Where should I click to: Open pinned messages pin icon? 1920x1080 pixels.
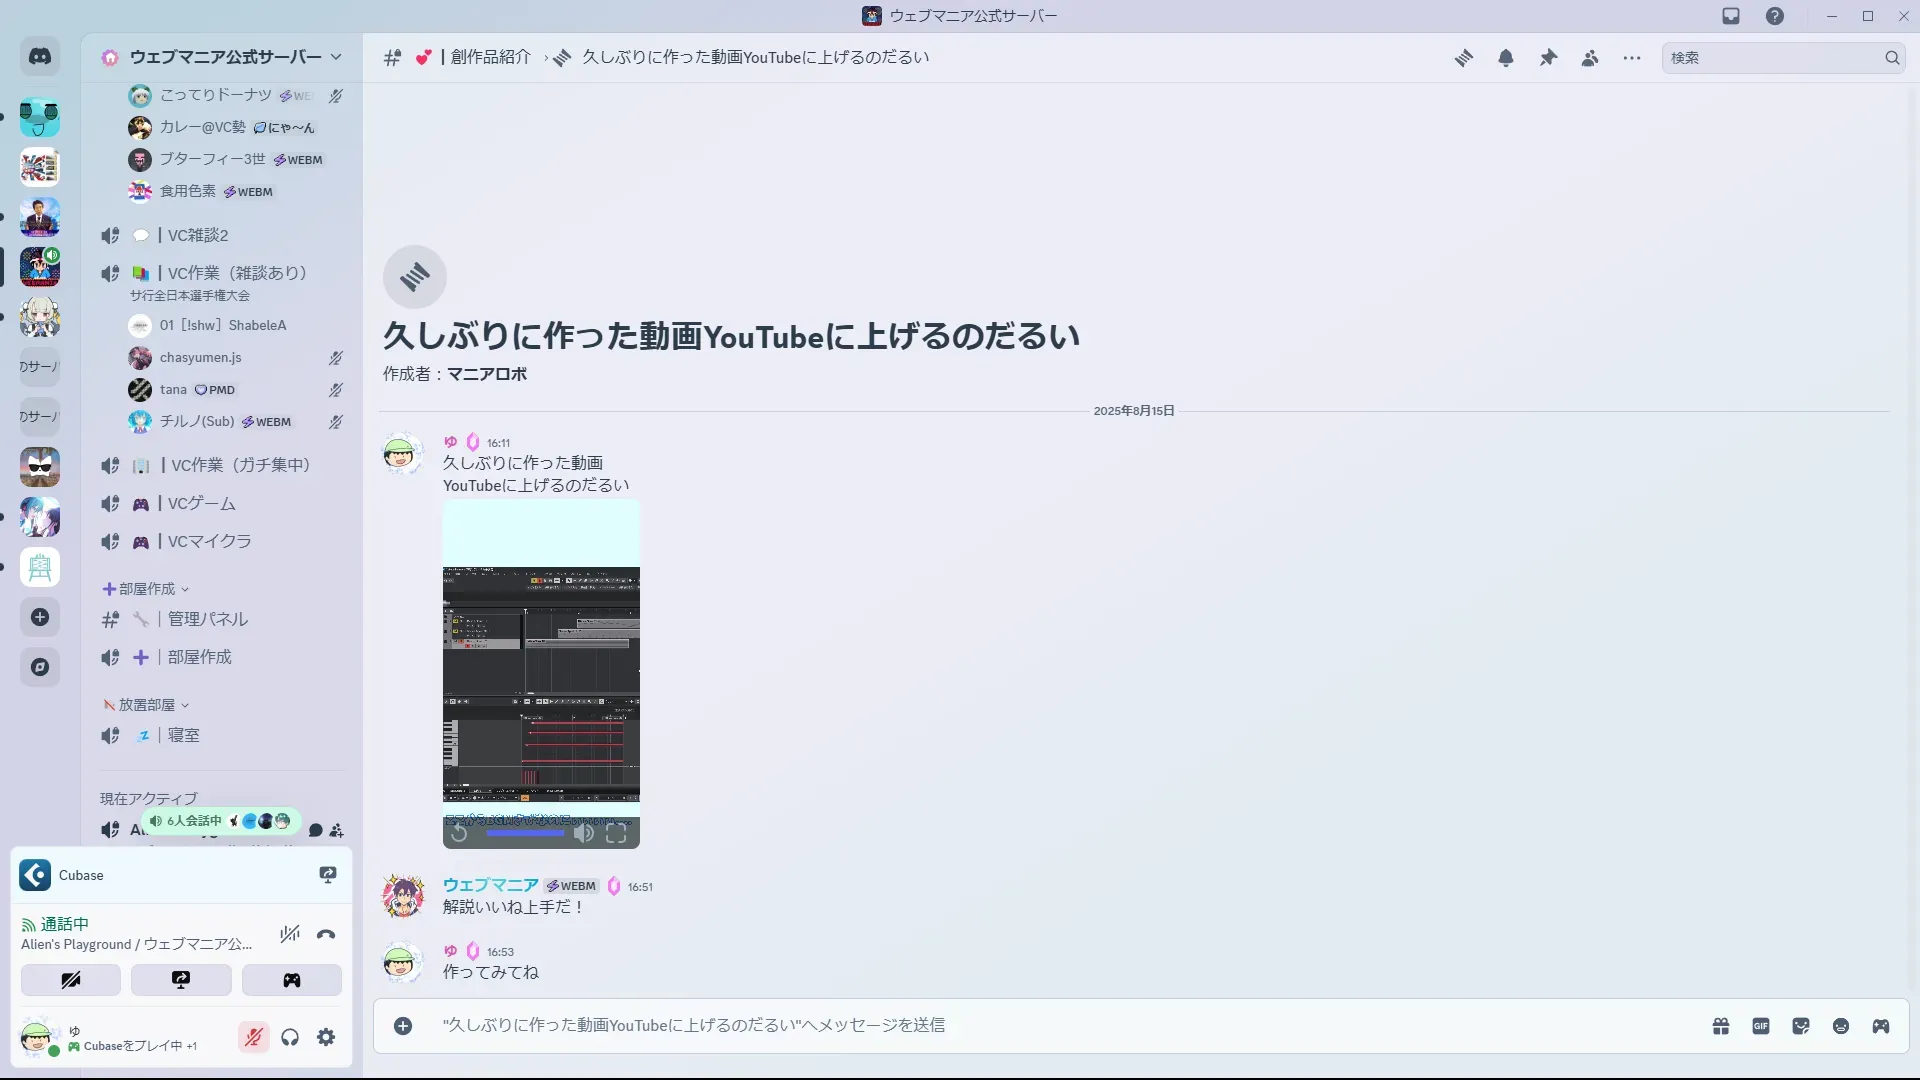(x=1548, y=58)
